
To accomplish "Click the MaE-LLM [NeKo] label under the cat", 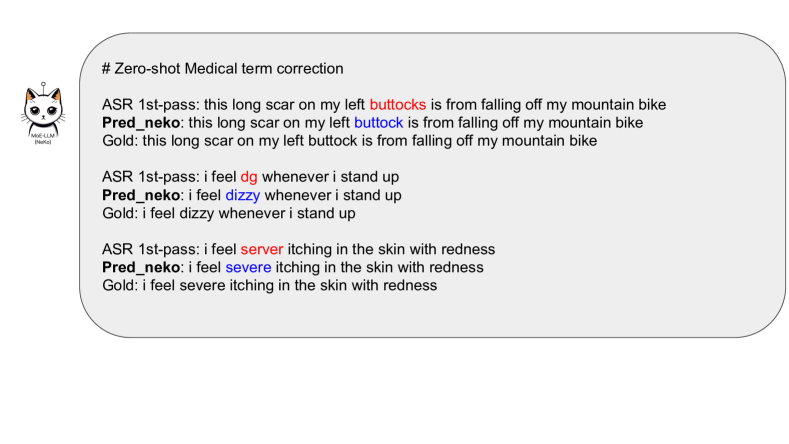I will point(43,136).
